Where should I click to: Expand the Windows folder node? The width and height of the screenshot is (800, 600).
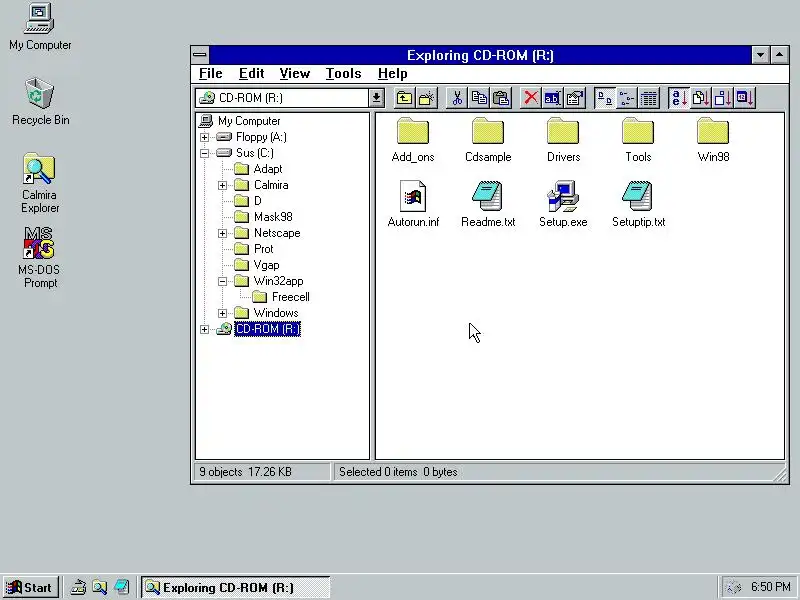222,313
